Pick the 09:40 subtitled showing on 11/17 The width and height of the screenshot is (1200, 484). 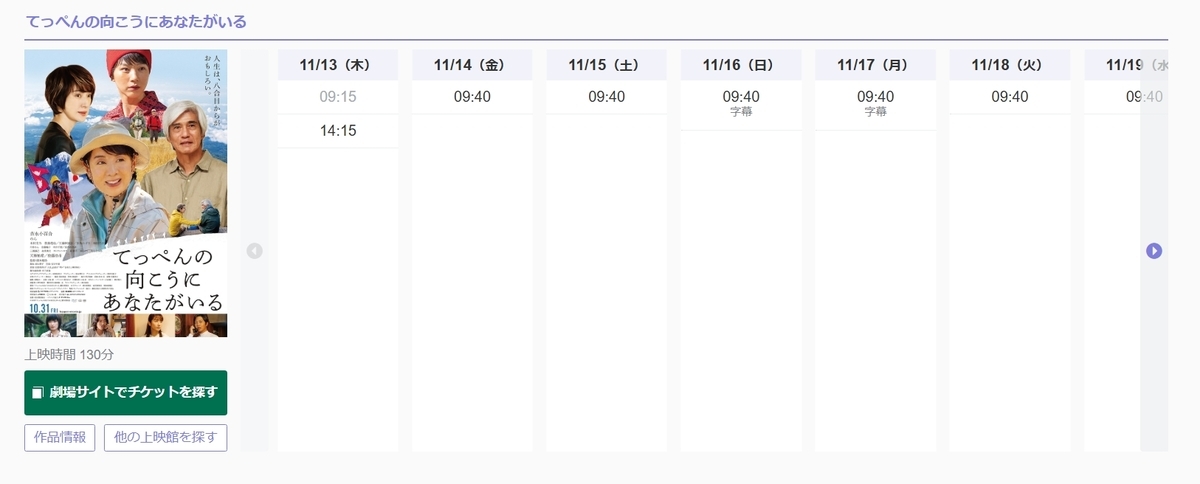tap(875, 104)
